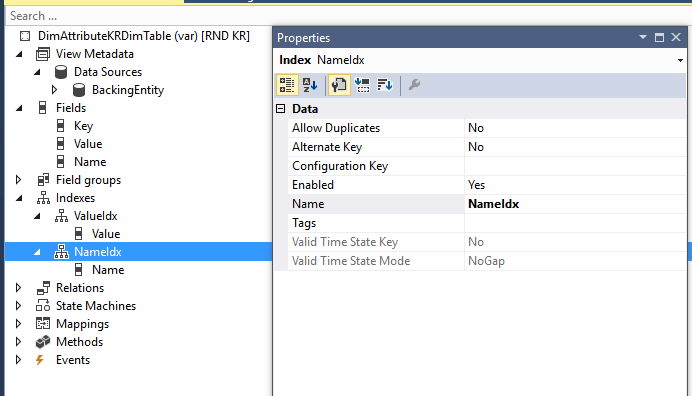Image resolution: width=692 pixels, height=396 pixels.
Task: Collapse the View Metadata node
Action: pos(19,54)
